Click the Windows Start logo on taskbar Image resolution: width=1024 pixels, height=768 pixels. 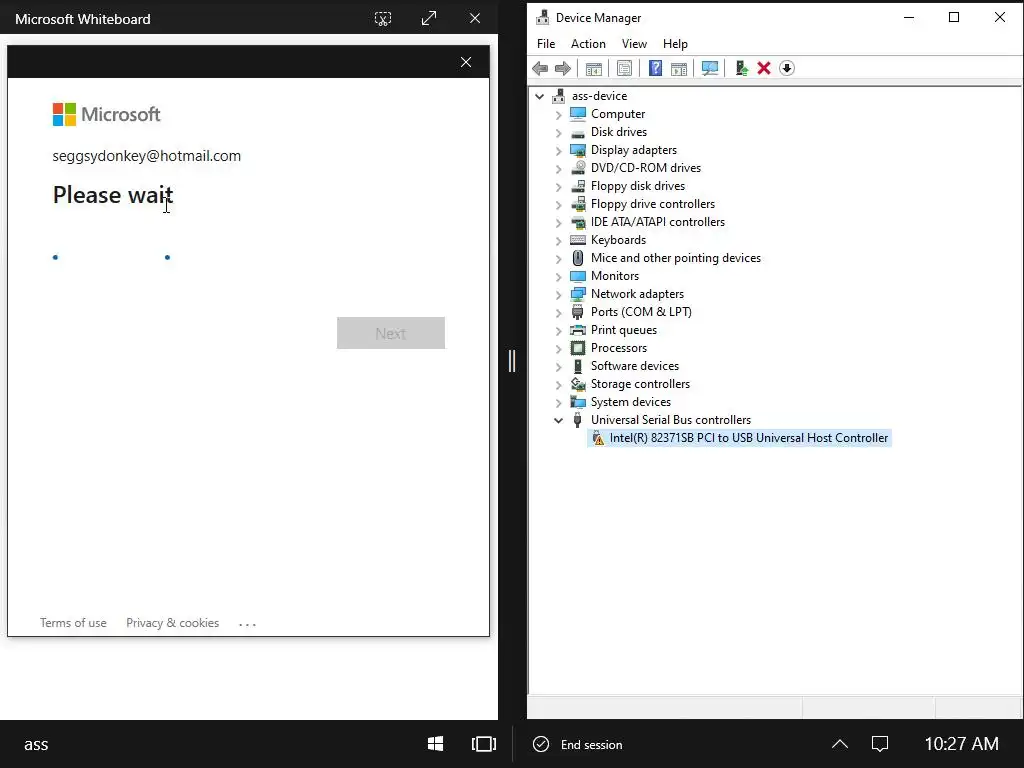[436, 744]
